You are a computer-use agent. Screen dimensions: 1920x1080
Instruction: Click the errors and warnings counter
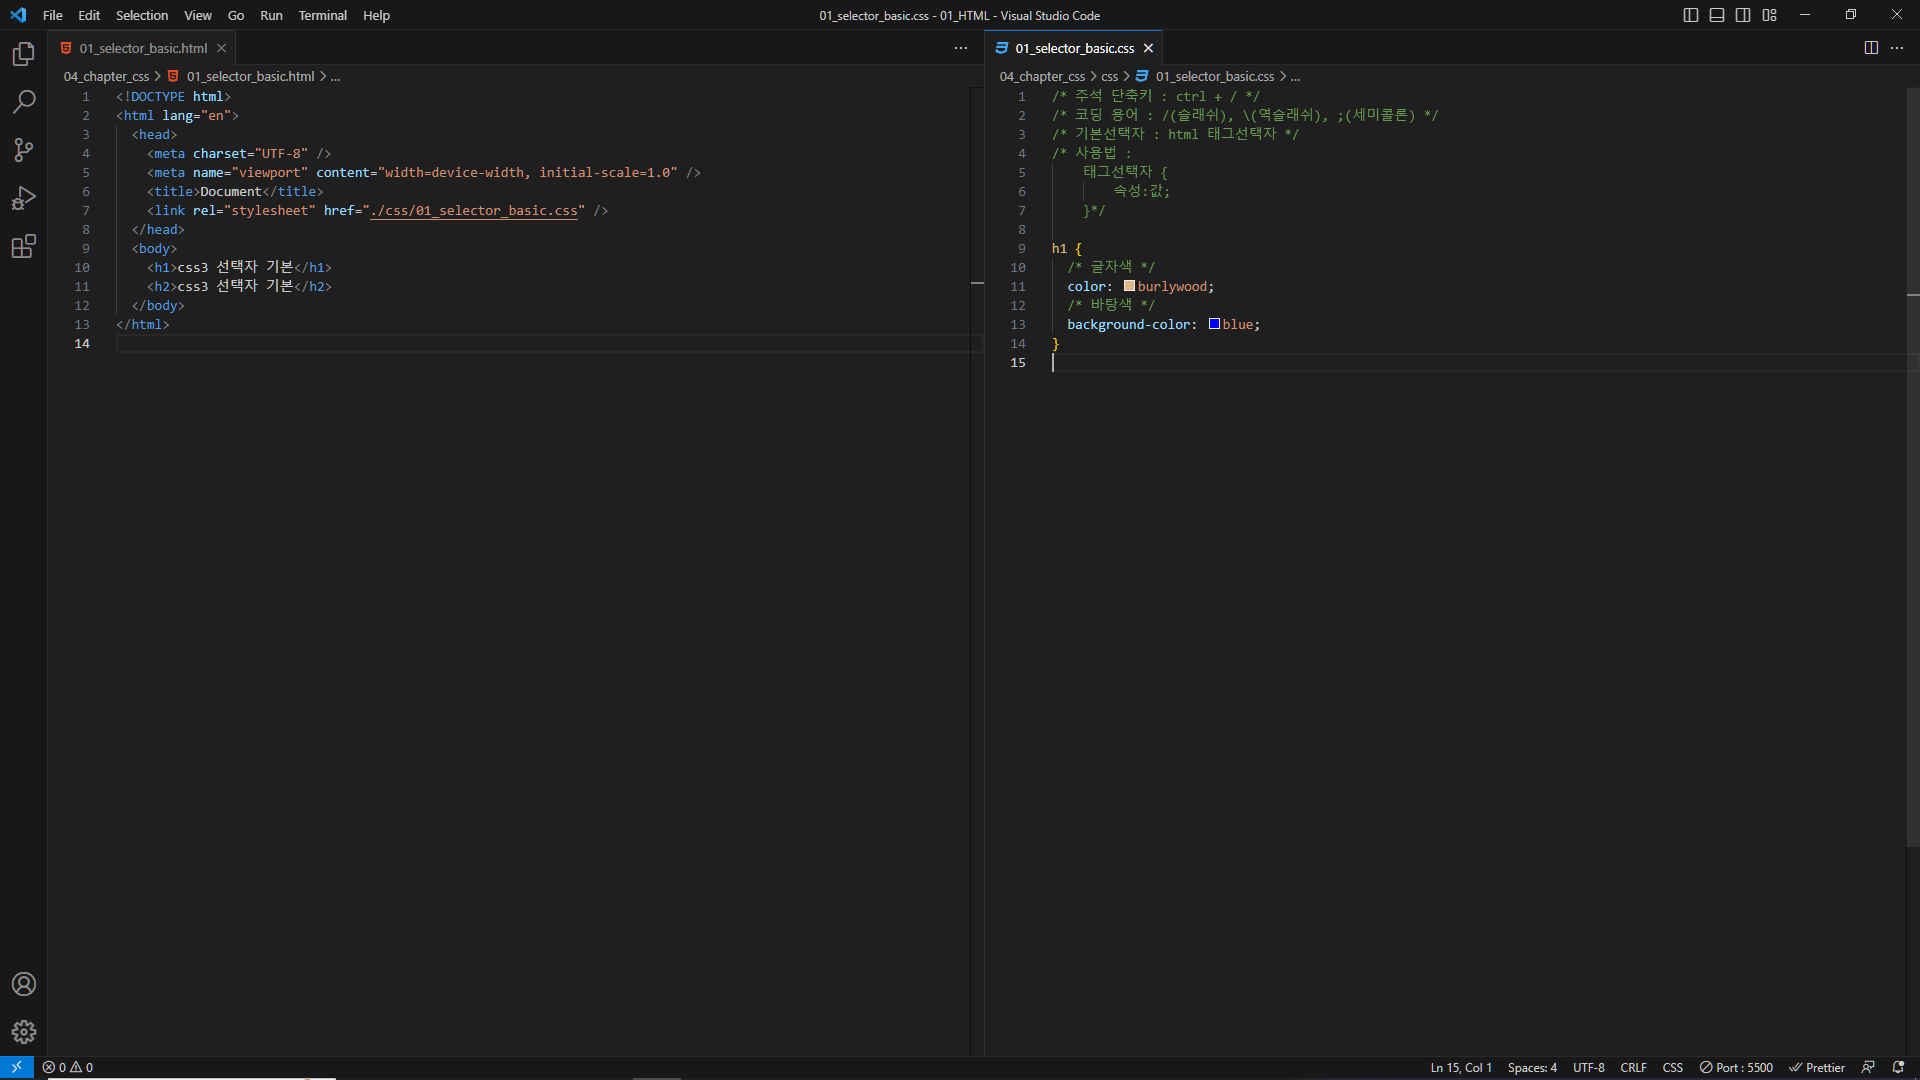click(68, 1067)
